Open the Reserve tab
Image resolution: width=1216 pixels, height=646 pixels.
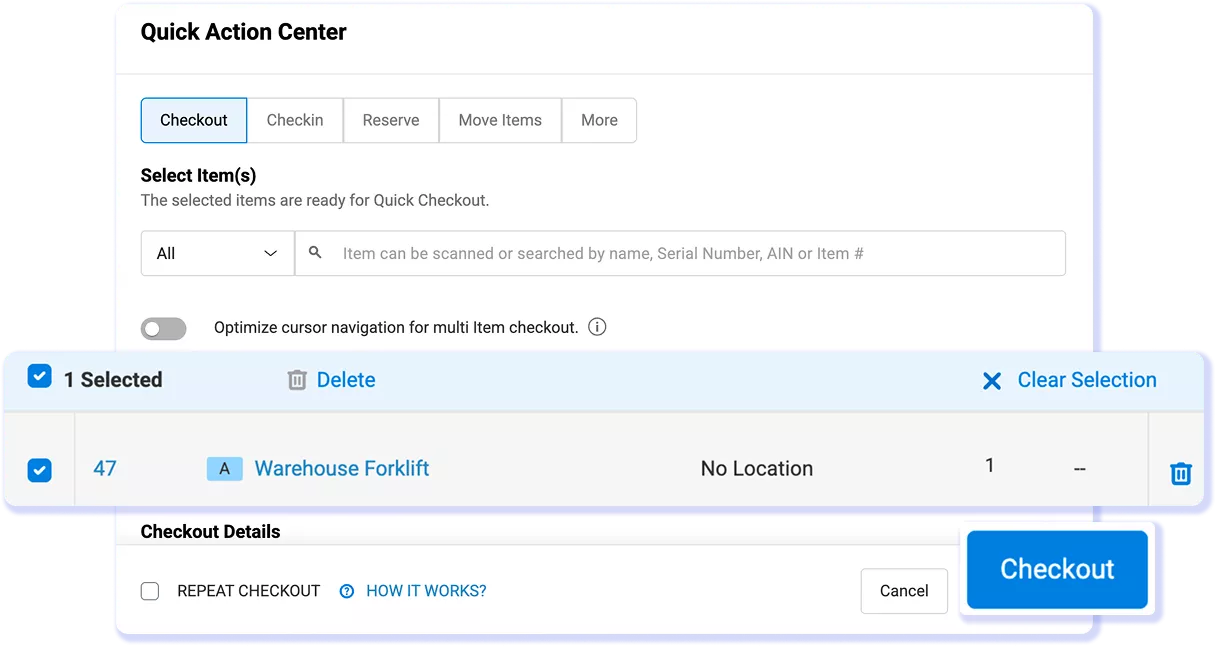point(391,120)
